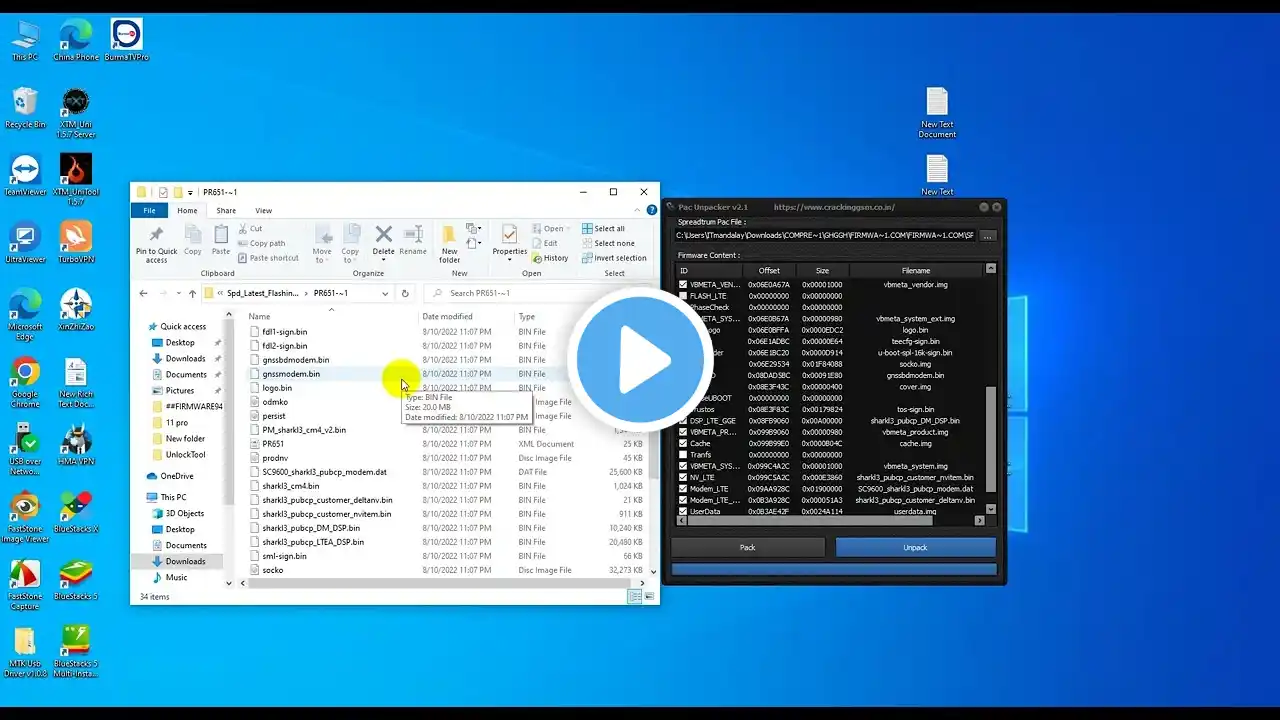Viewport: 1280px width, 720px height.
Task: Click the Up one level arrow in Explorer
Action: click(192, 293)
